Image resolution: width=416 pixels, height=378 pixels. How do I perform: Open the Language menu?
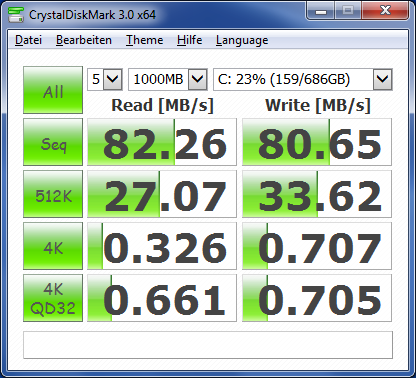[242, 40]
